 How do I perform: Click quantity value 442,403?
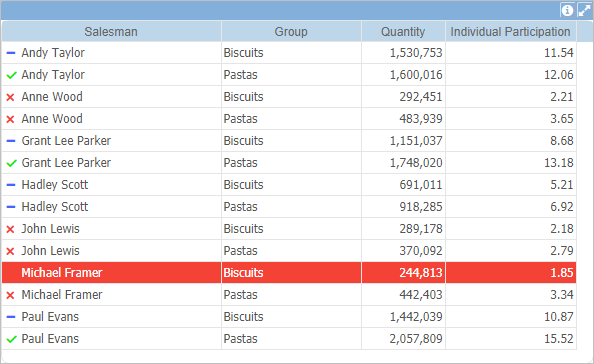421,294
